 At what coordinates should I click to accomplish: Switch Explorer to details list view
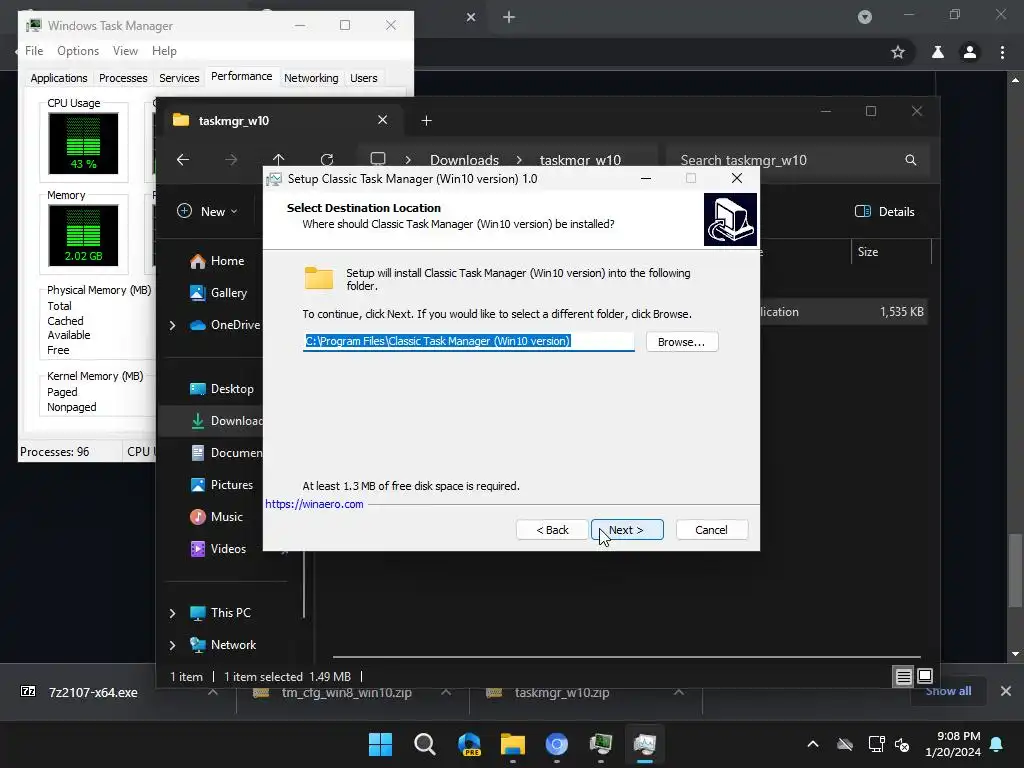pyautogui.click(x=903, y=677)
